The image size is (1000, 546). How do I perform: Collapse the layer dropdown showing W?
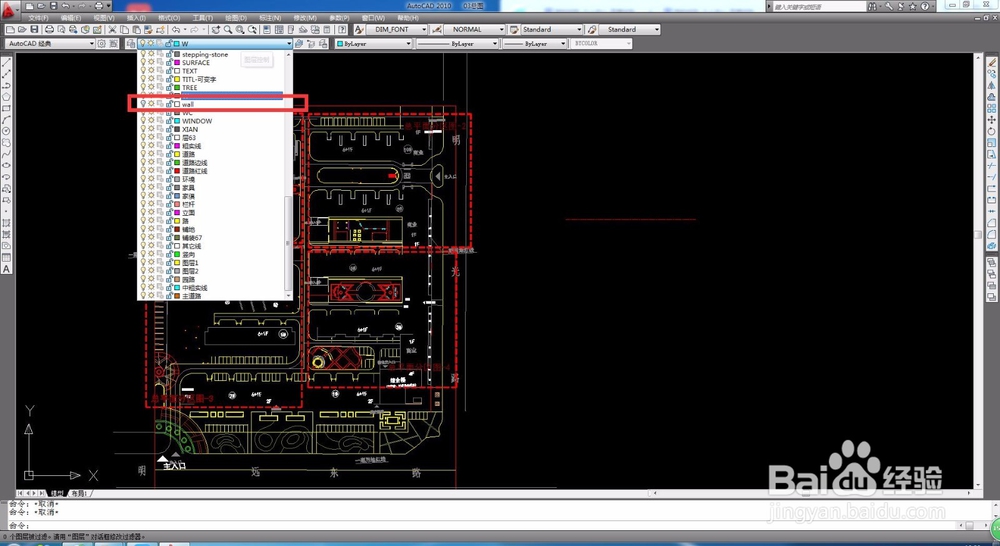point(289,43)
